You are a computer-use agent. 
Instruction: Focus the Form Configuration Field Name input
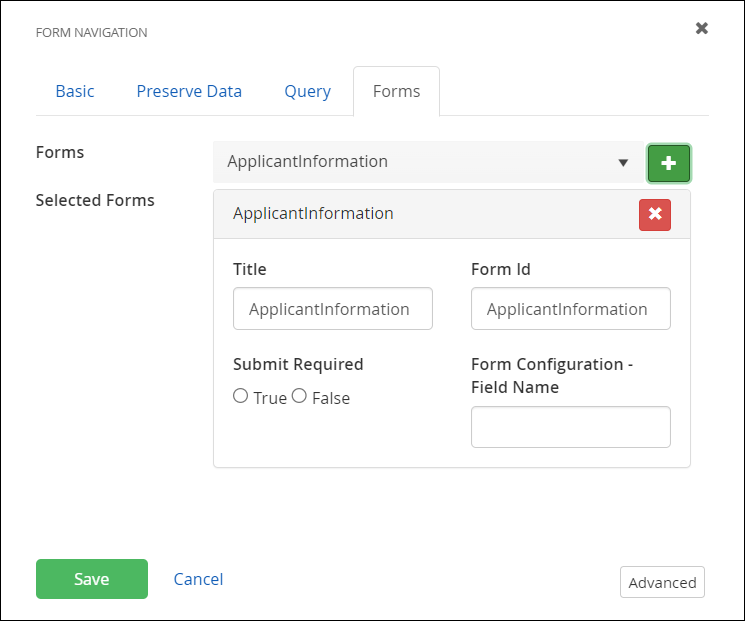571,427
